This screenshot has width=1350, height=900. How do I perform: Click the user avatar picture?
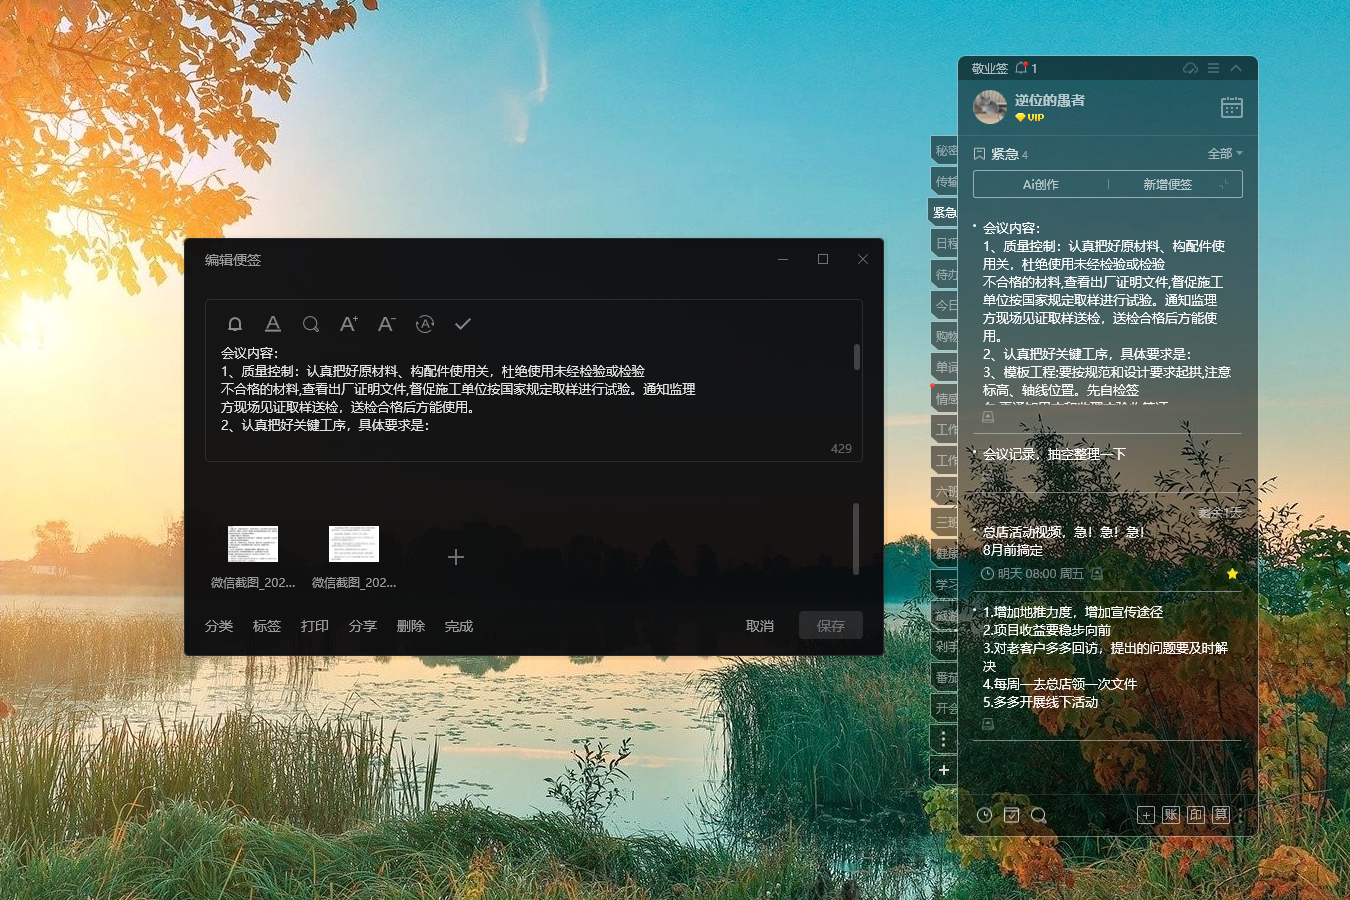(x=990, y=107)
